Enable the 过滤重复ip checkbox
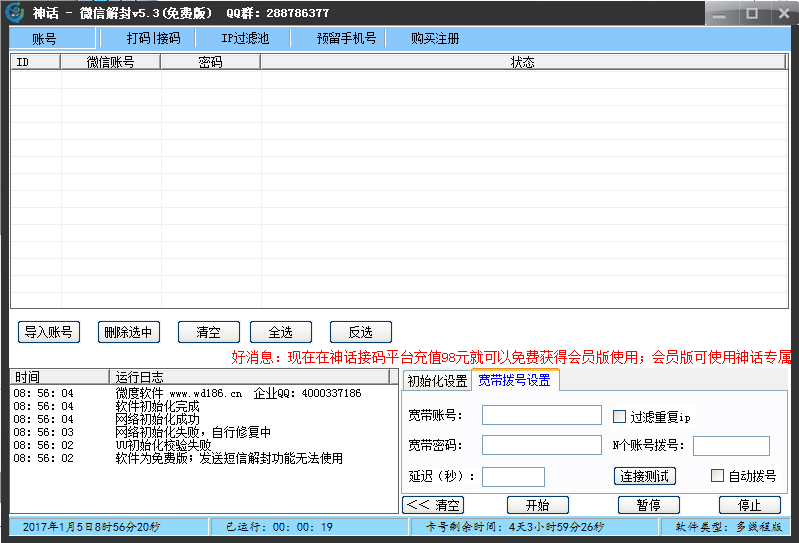799x543 pixels. 619,417
